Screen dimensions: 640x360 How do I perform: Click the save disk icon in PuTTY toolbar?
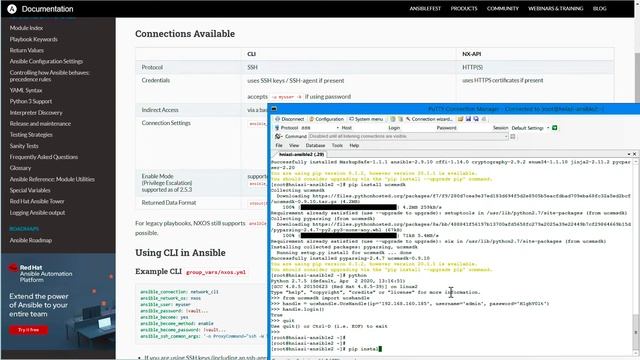(x=468, y=119)
